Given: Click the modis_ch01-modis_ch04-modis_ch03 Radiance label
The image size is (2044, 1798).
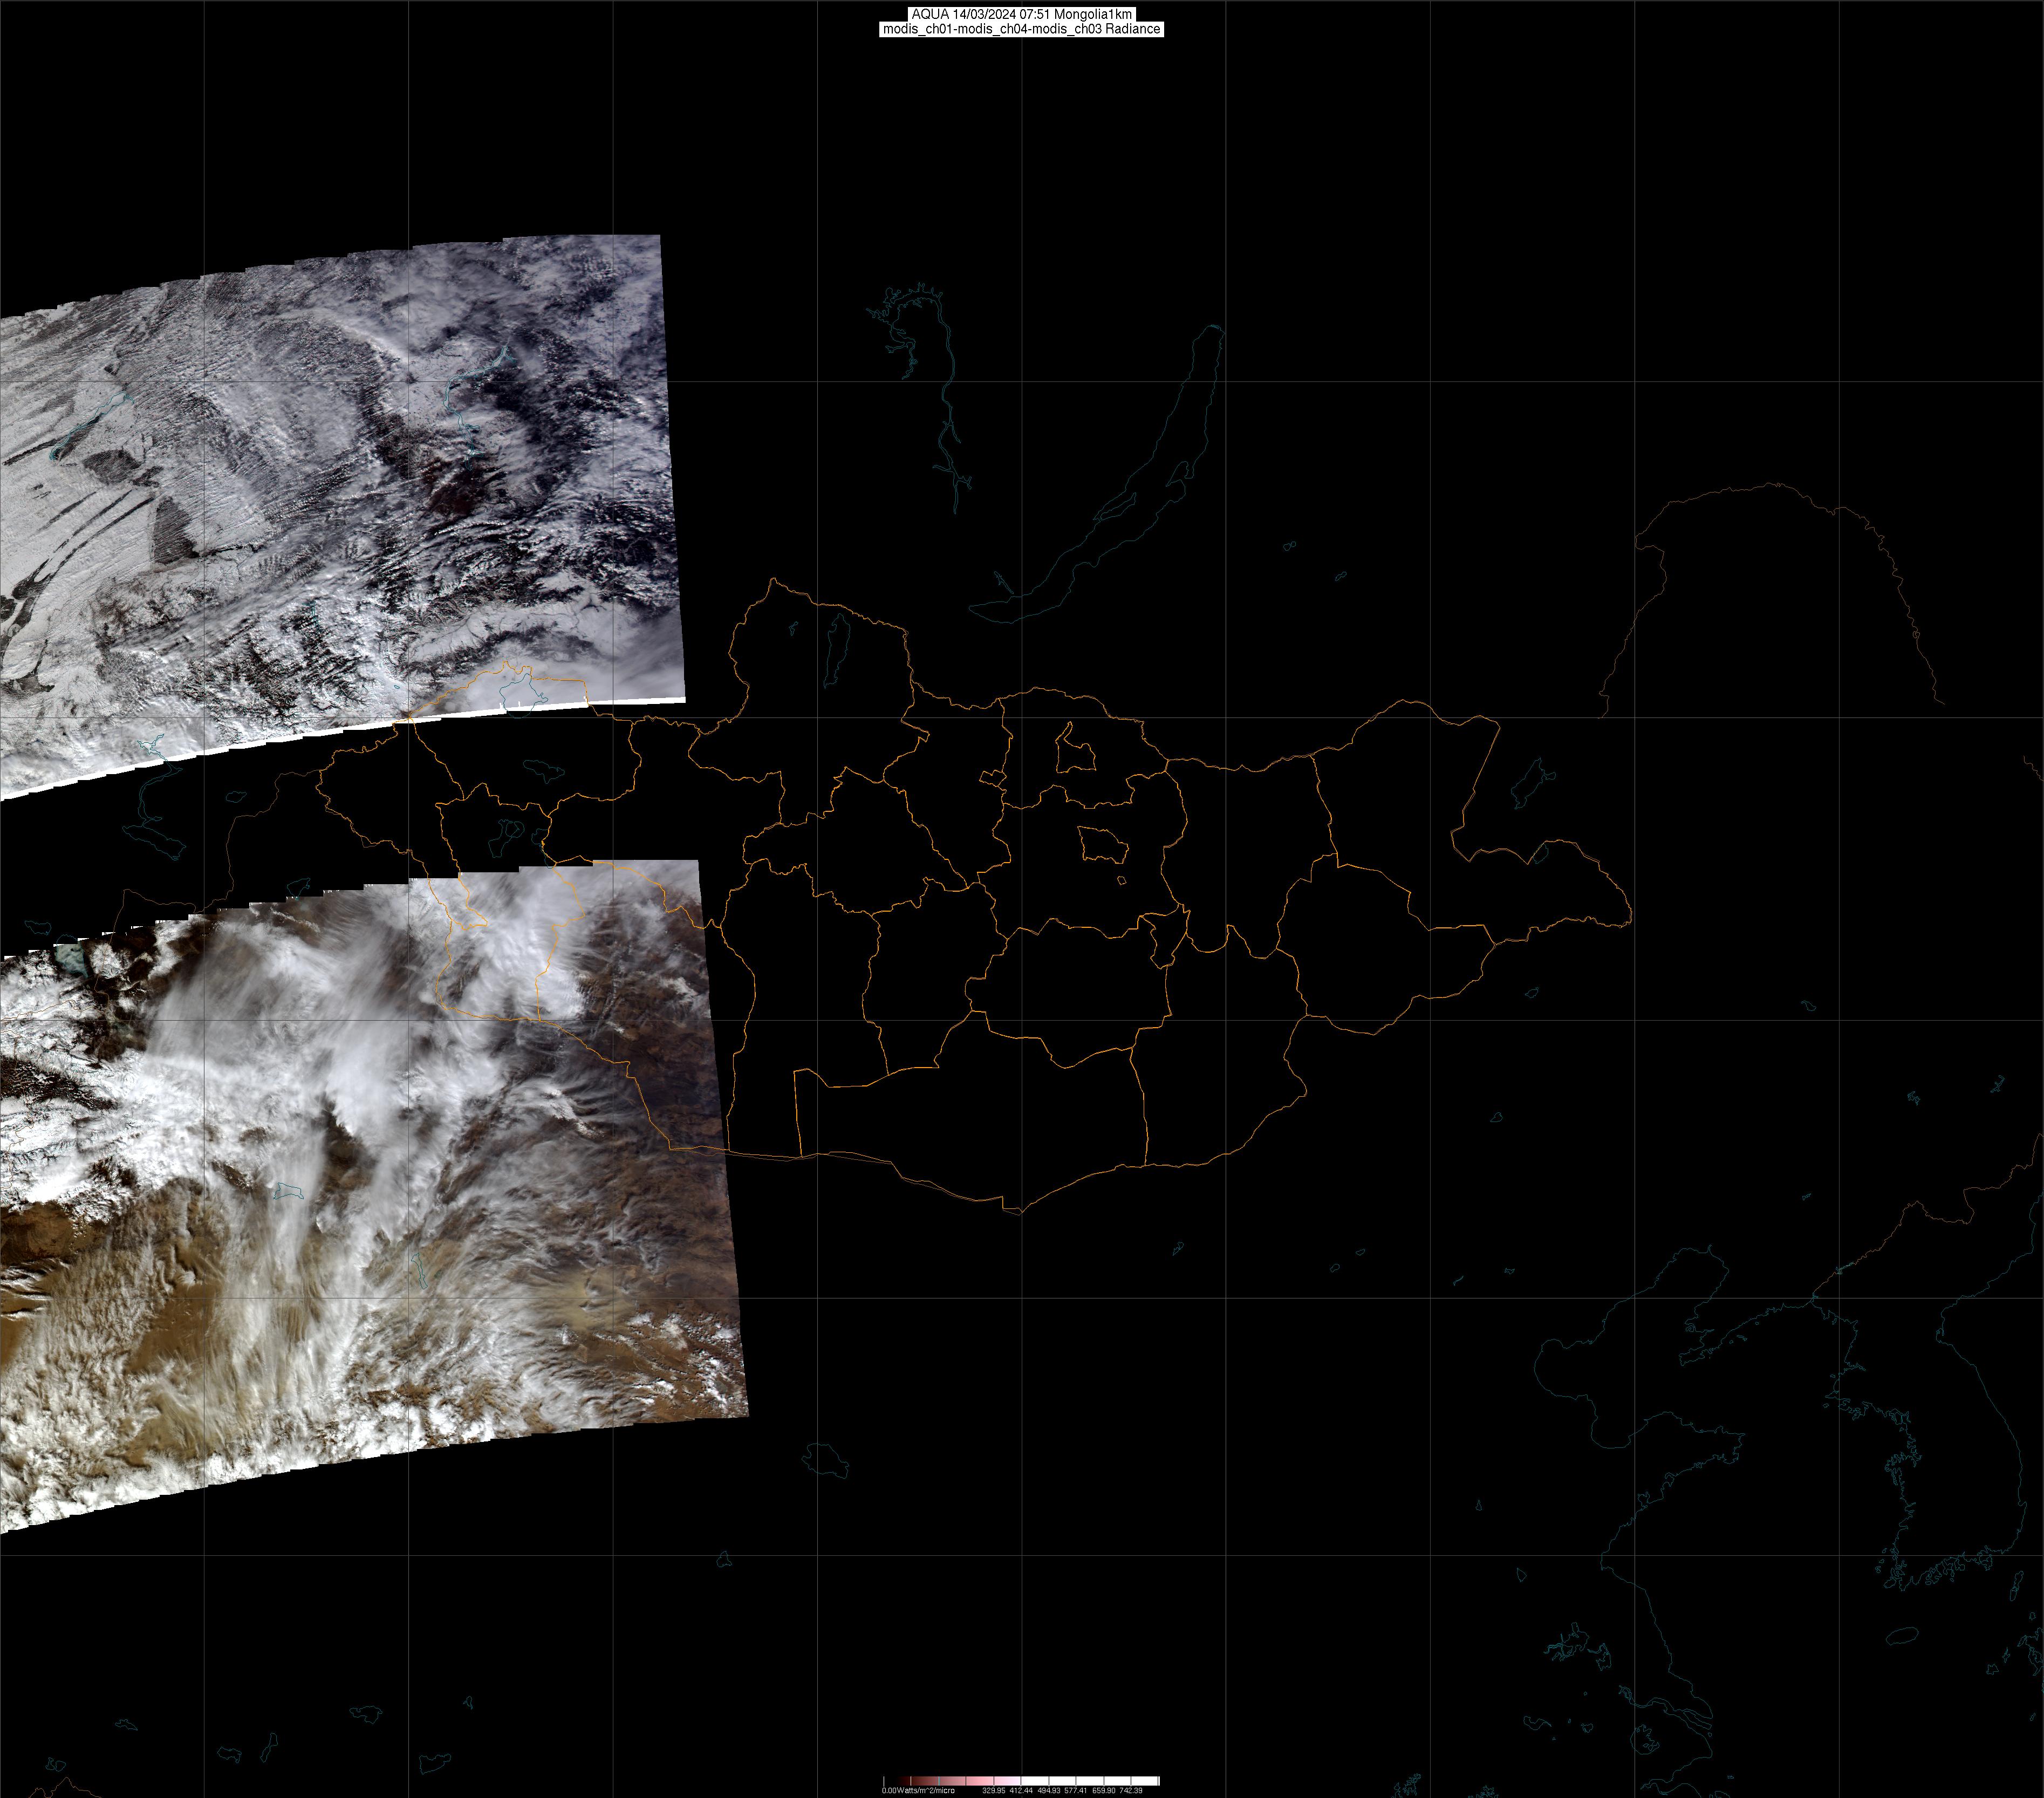Looking at the screenshot, I should pos(1021,29).
